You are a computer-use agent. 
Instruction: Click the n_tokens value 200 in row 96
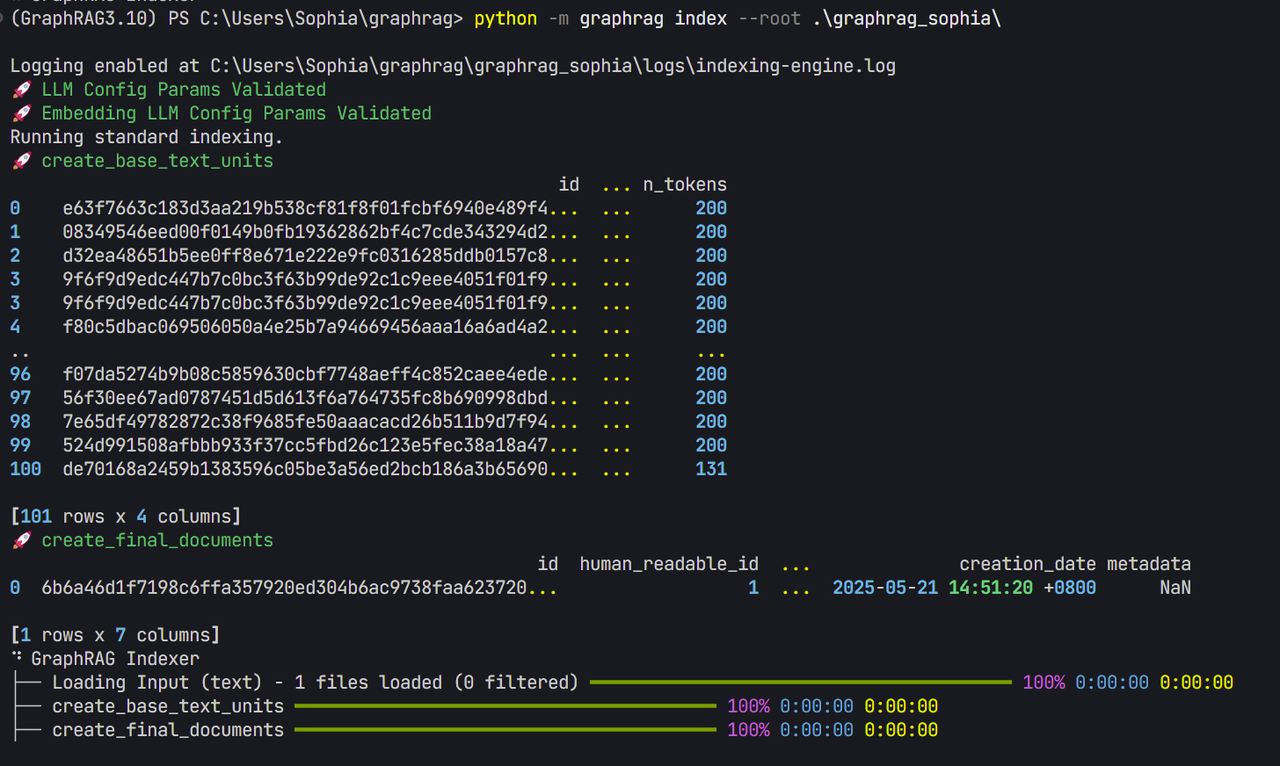click(711, 374)
